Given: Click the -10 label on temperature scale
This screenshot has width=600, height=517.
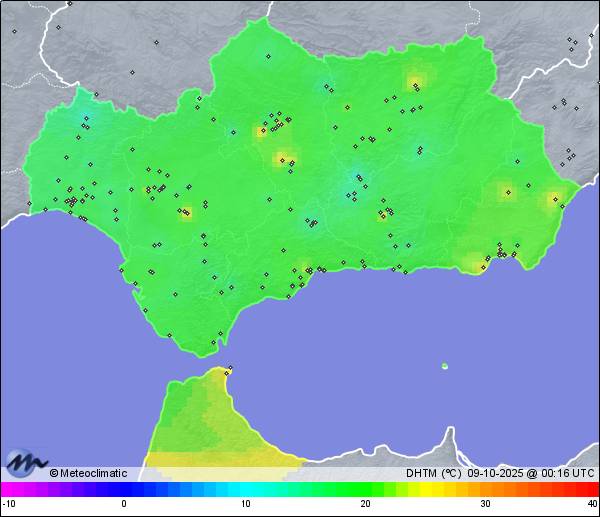Looking at the screenshot, I should [x=9, y=504].
